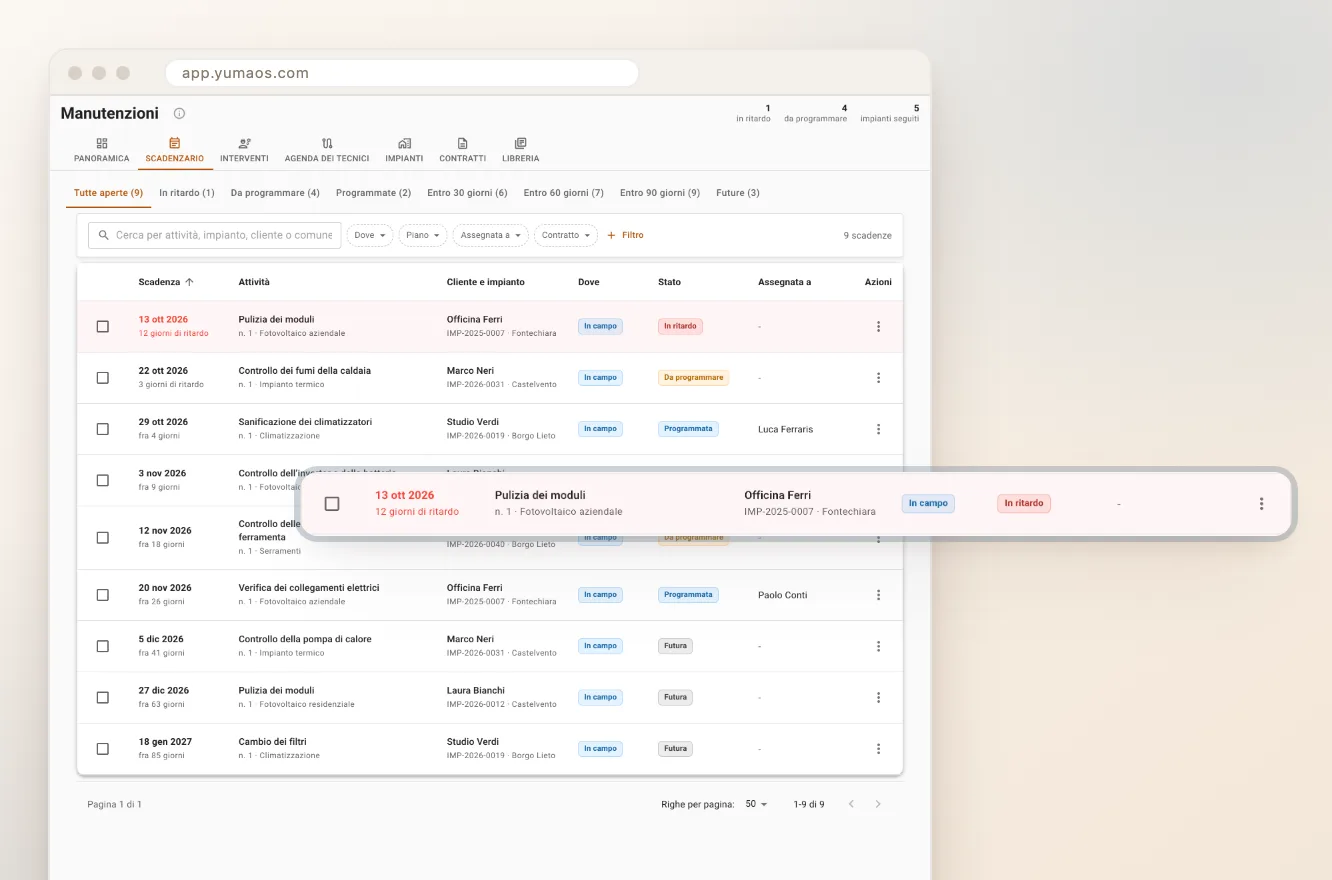Show the Programmate (2) tab

pyautogui.click(x=373, y=193)
